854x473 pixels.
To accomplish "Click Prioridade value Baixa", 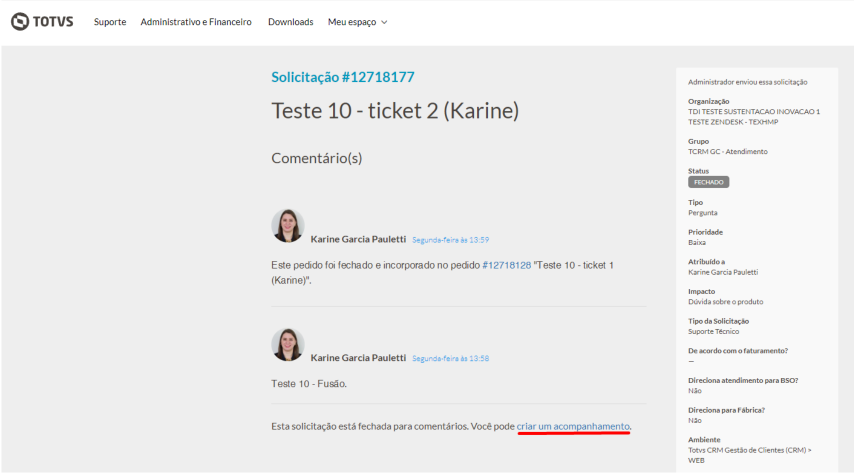I will (697, 242).
